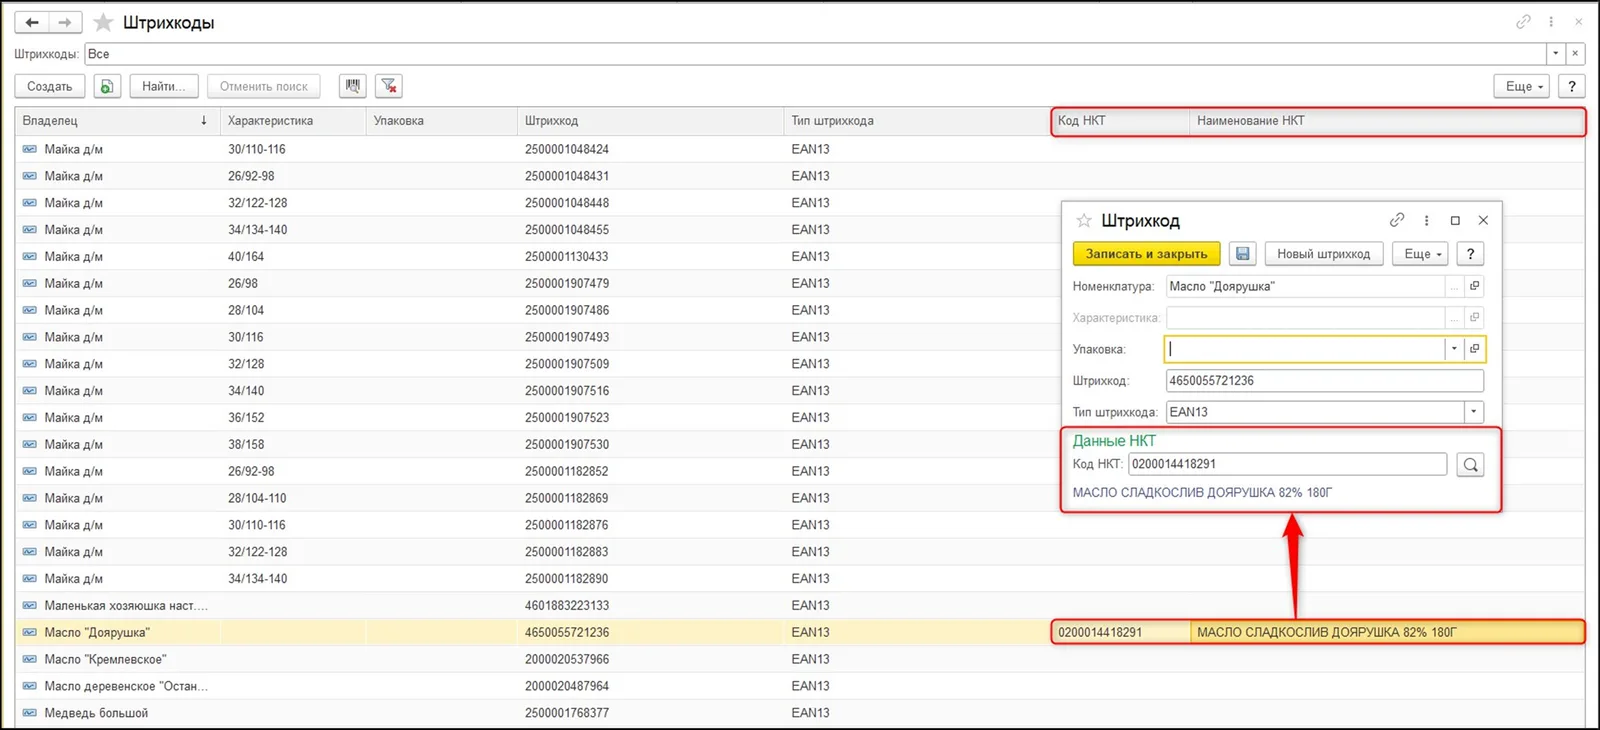Screen dimensions: 1600x730
Task: Expand the Штрихкоды filter dropdown
Action: 1555,54
